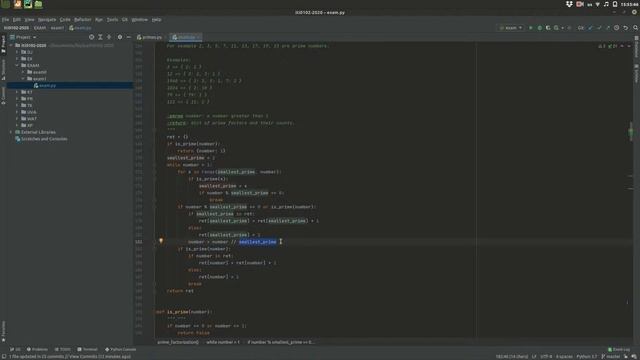640x360 pixels.
Task: Click prime_factorization breadcrumb under the editor
Action: coord(178,342)
